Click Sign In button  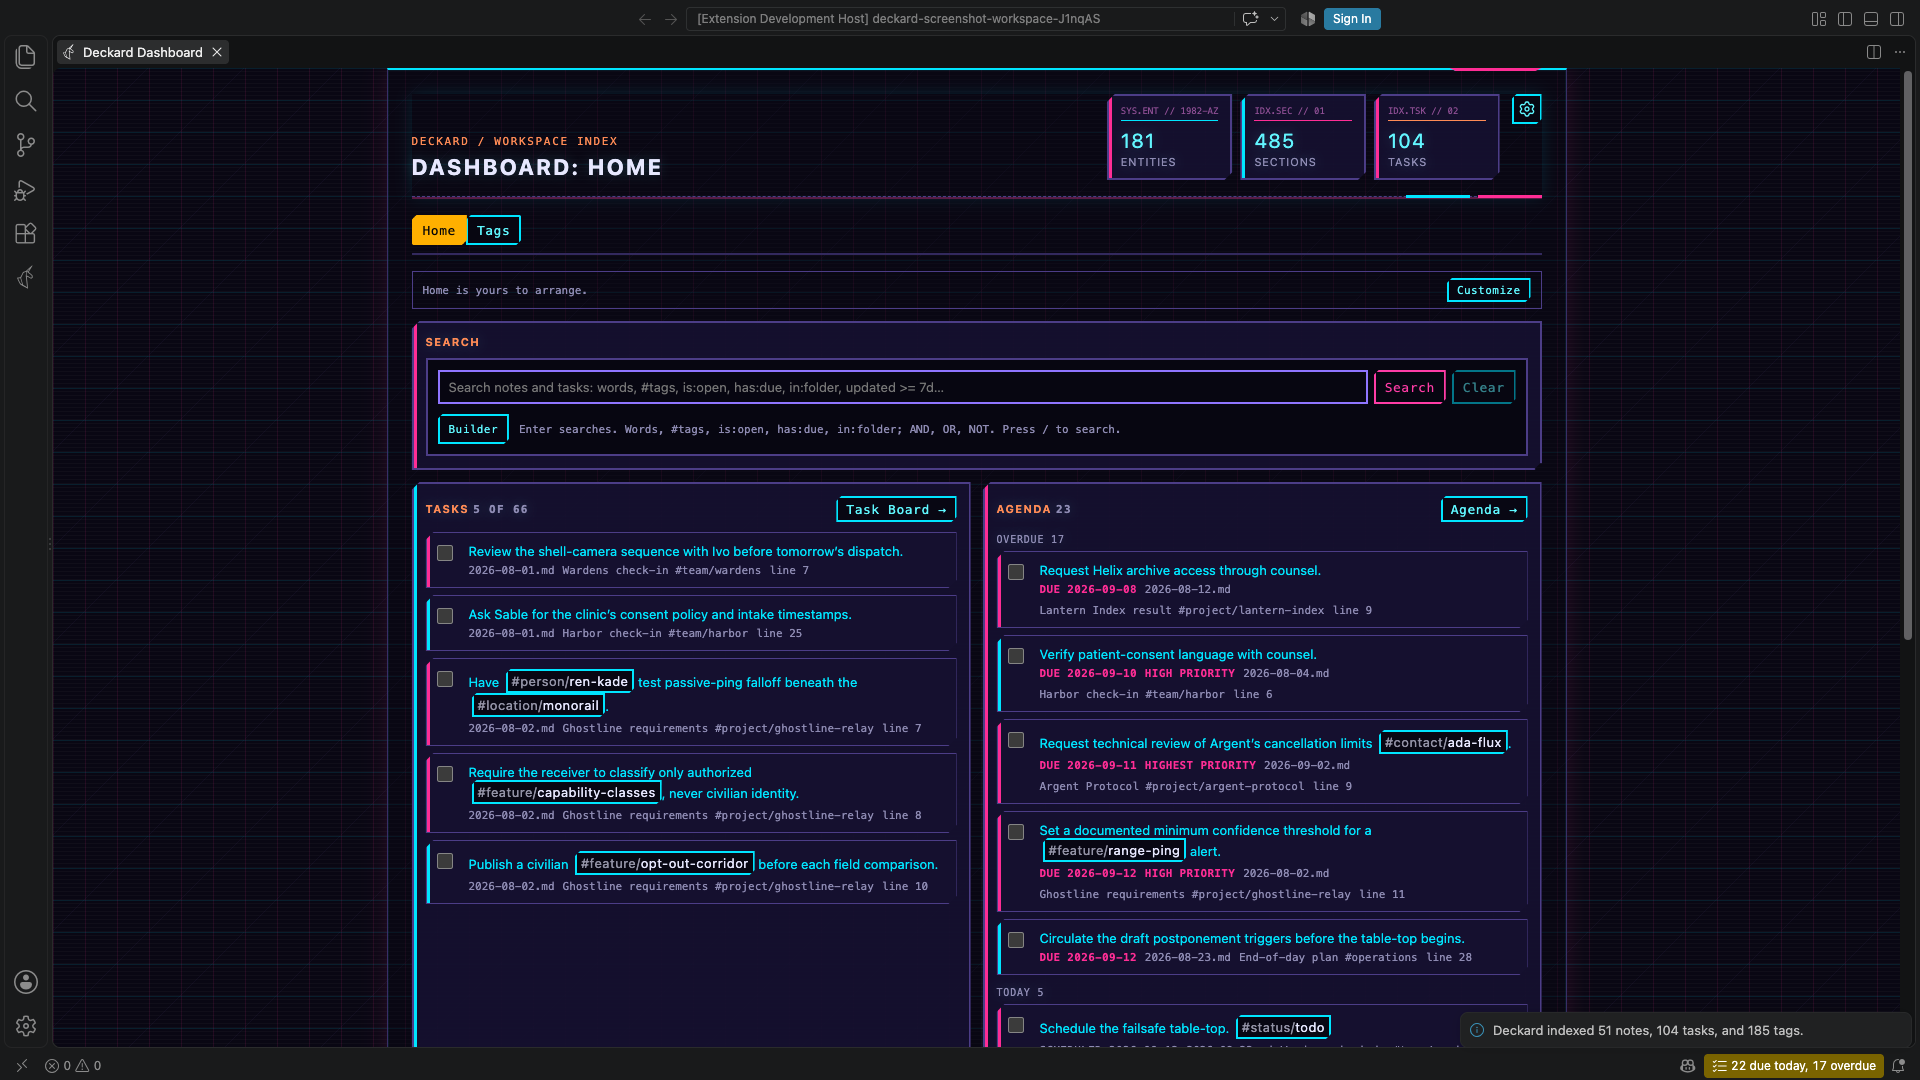1352,19
